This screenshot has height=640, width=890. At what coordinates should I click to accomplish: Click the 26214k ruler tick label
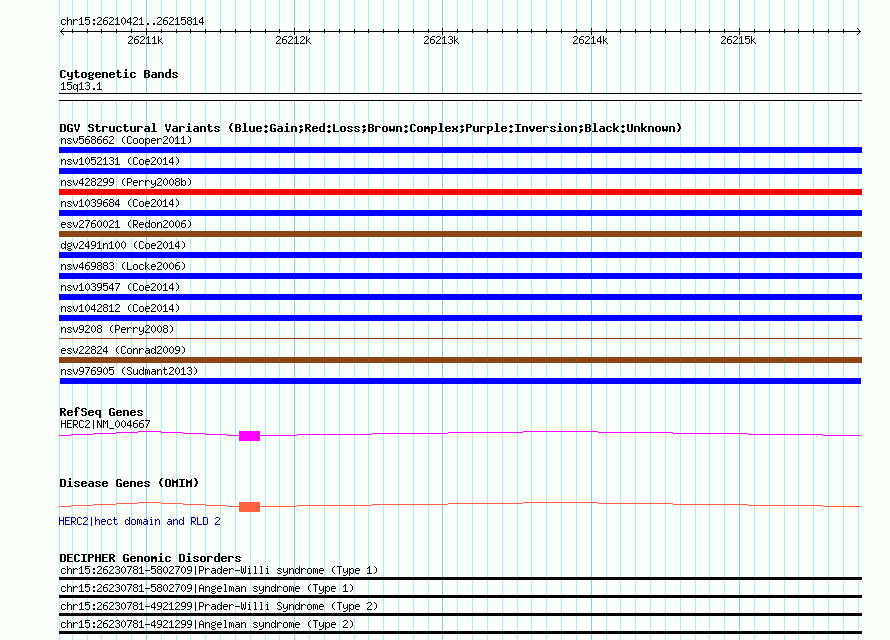click(590, 40)
